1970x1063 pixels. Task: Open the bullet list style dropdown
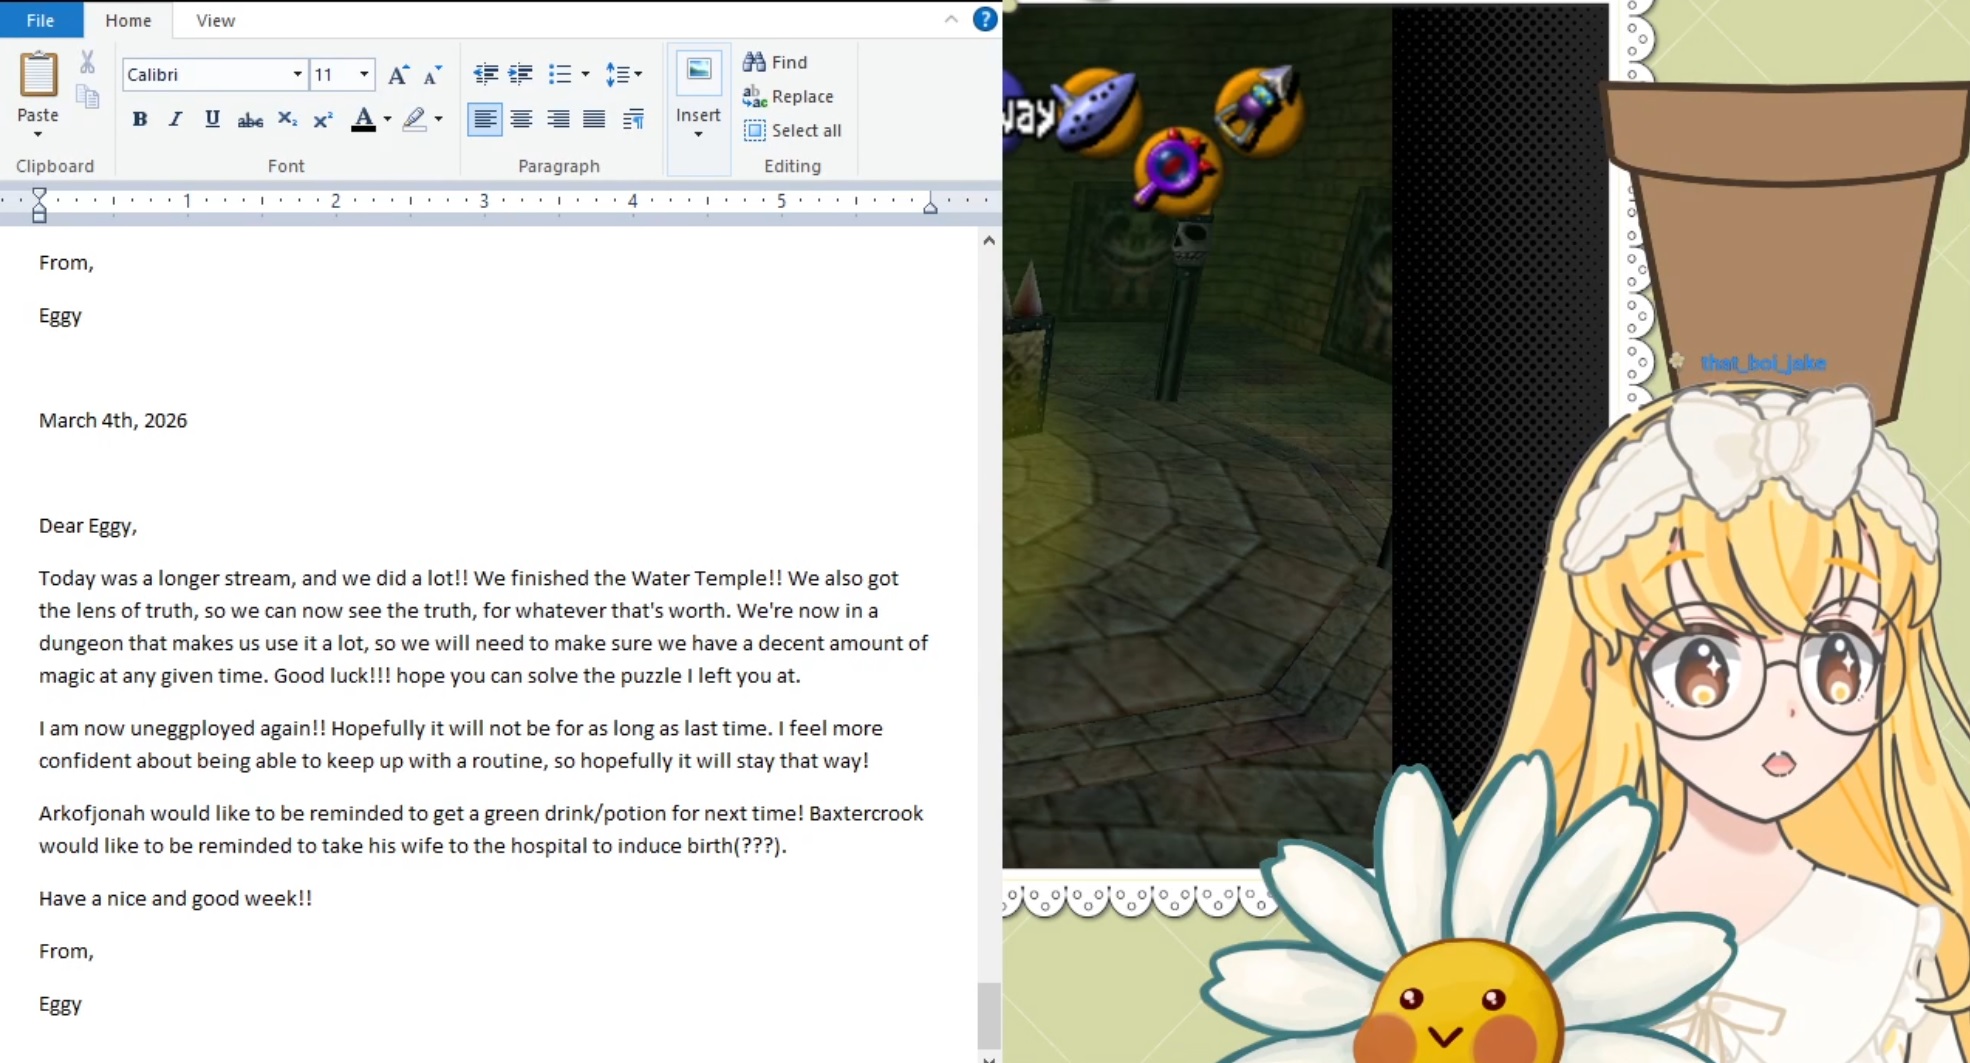(585, 73)
